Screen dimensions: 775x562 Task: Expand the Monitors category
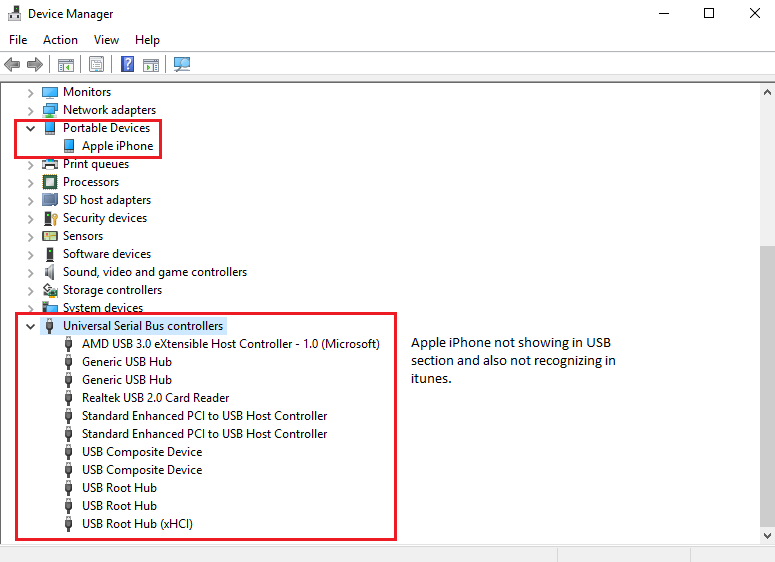(30, 92)
